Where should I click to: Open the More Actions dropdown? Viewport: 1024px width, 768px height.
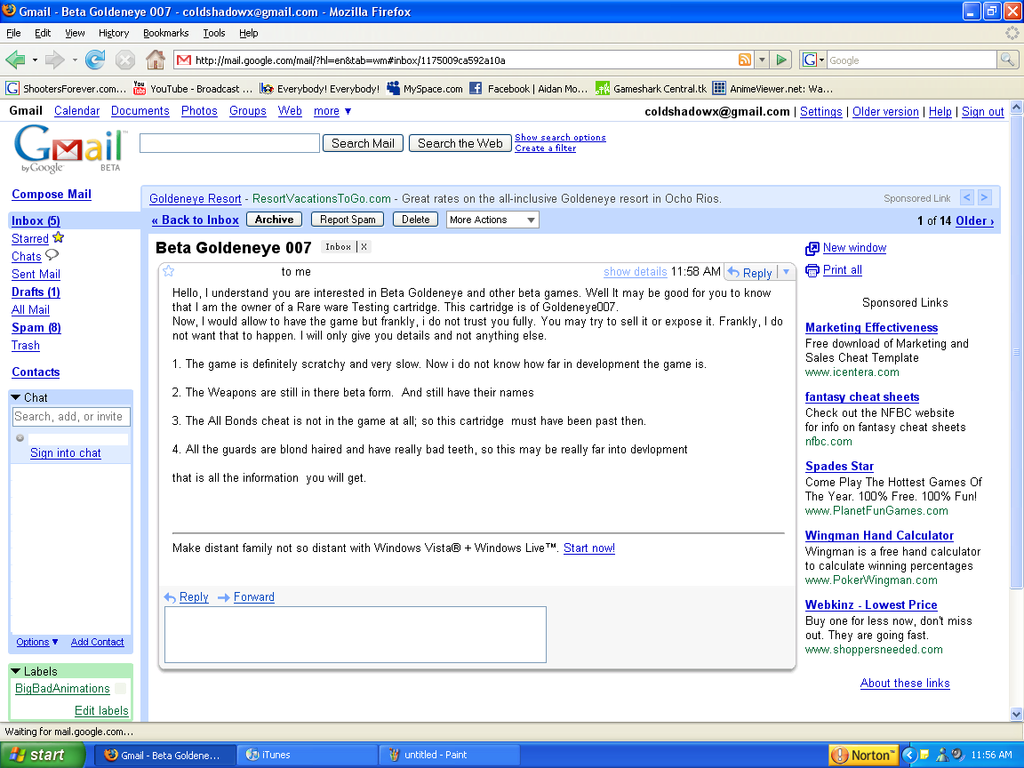492,220
